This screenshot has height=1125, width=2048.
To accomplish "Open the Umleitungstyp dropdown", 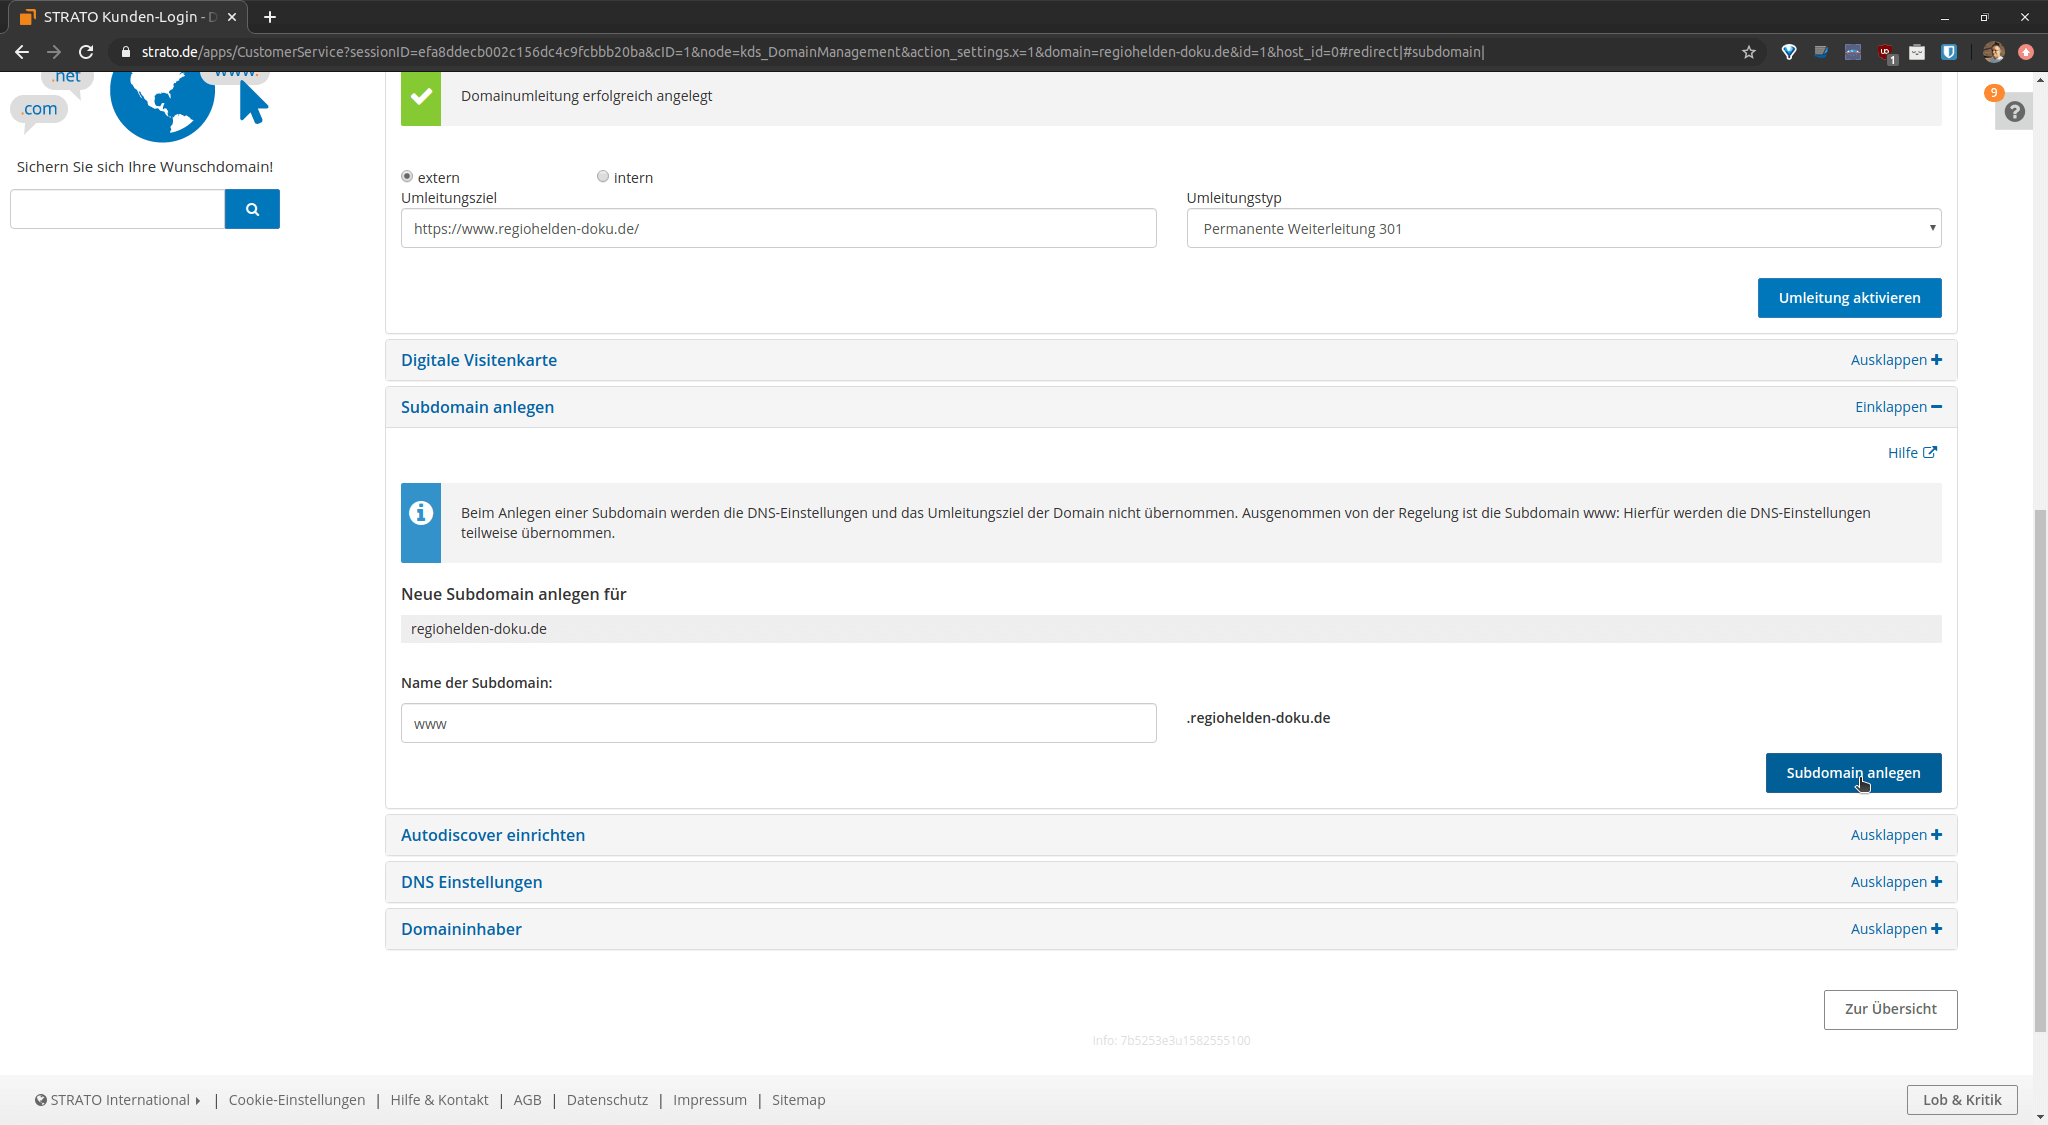I will [x=1564, y=228].
